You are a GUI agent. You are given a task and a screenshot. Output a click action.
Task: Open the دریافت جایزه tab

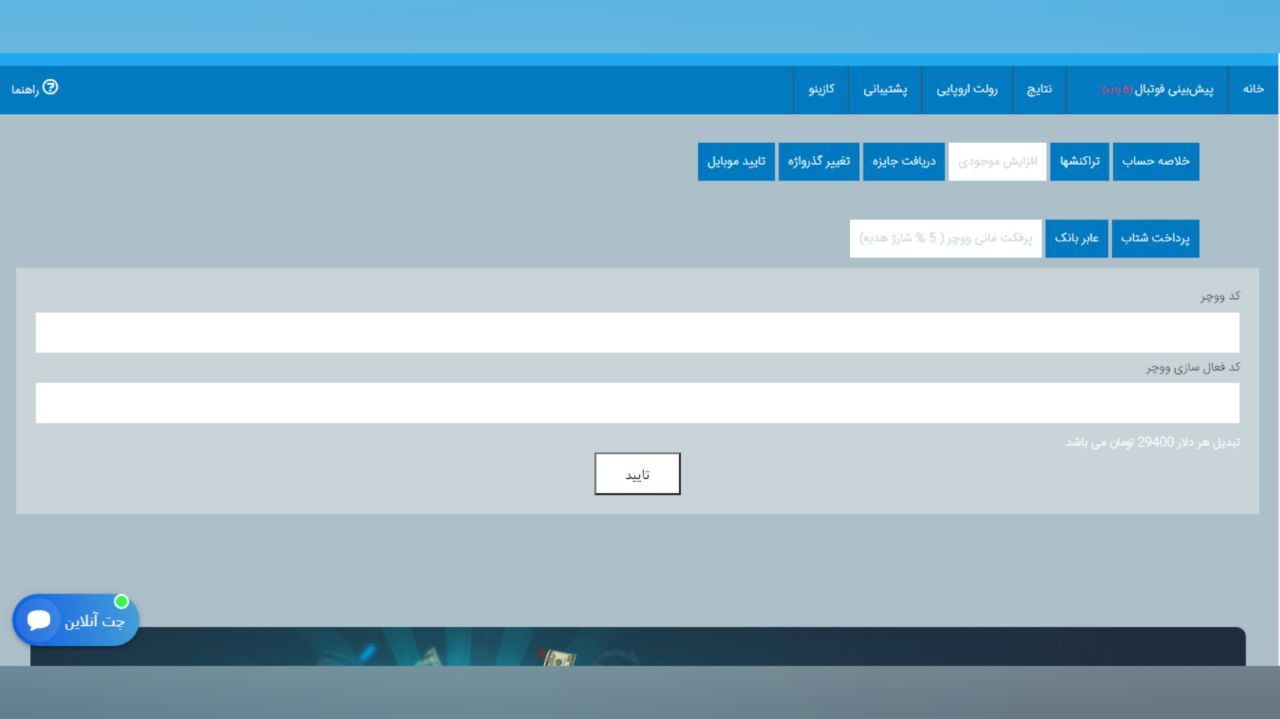coord(904,161)
